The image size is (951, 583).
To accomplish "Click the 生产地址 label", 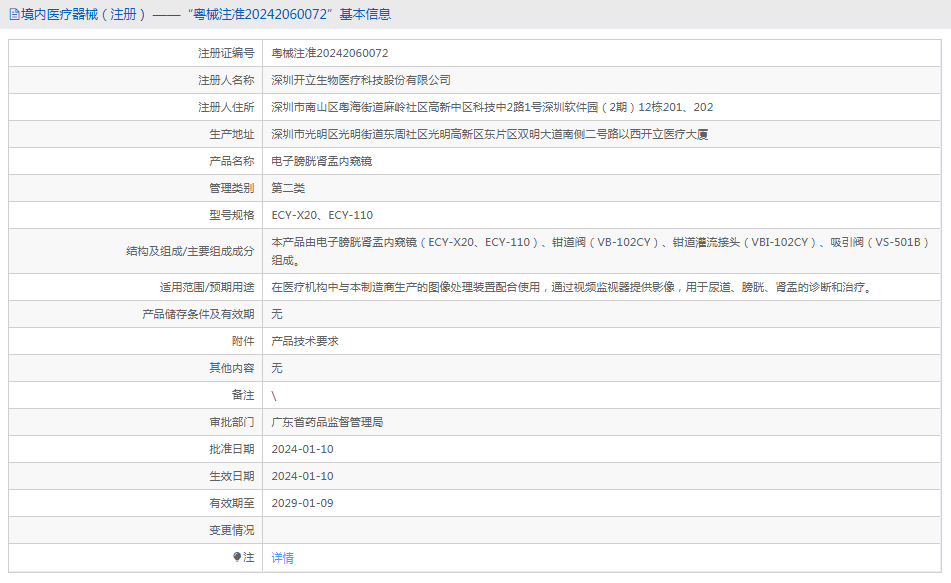I will tap(232, 134).
